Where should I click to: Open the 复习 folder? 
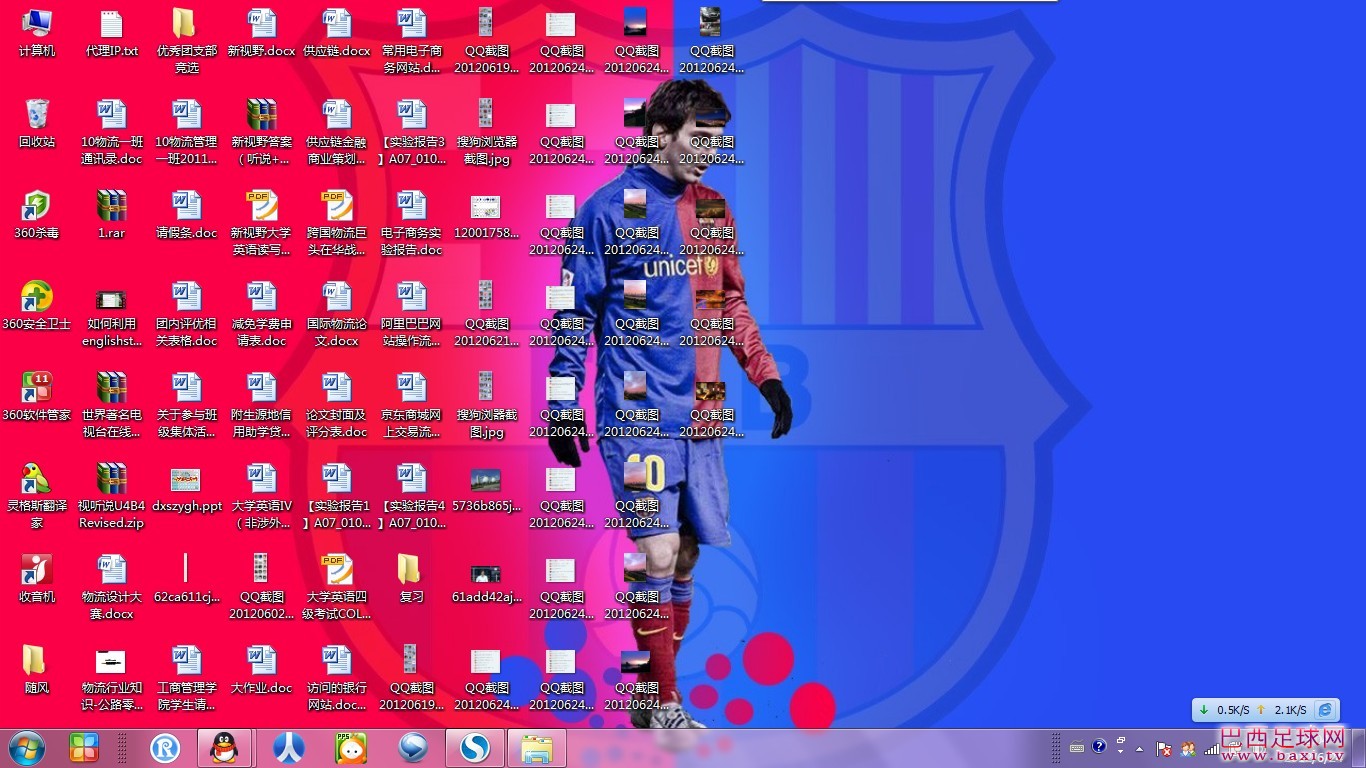(411, 578)
